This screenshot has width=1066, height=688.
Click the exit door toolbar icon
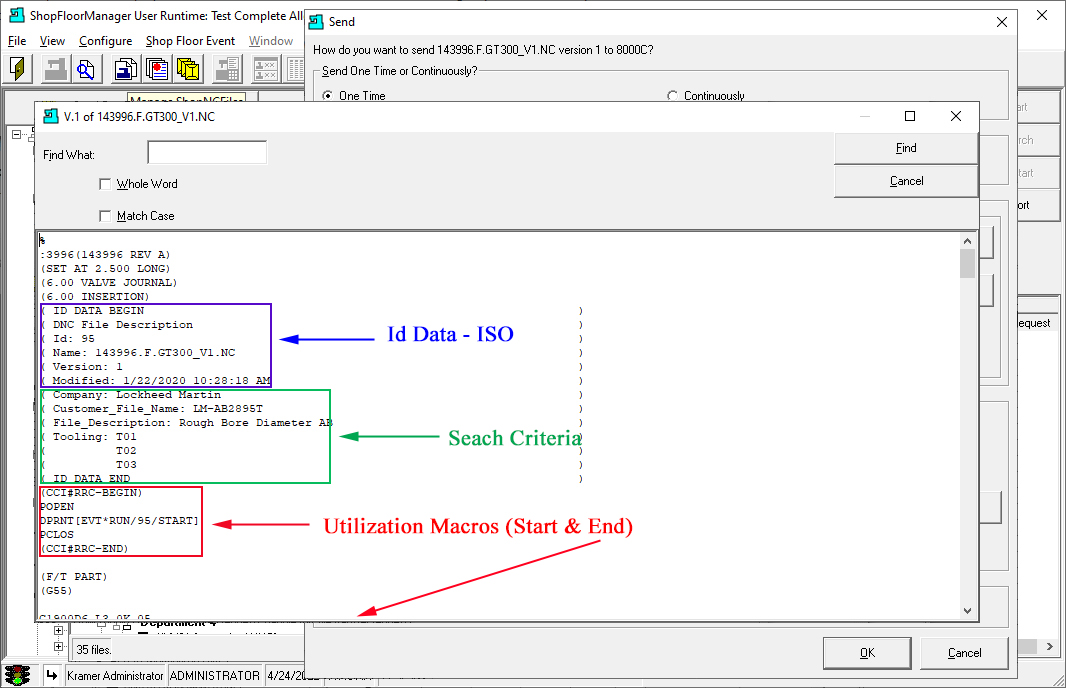point(18,69)
